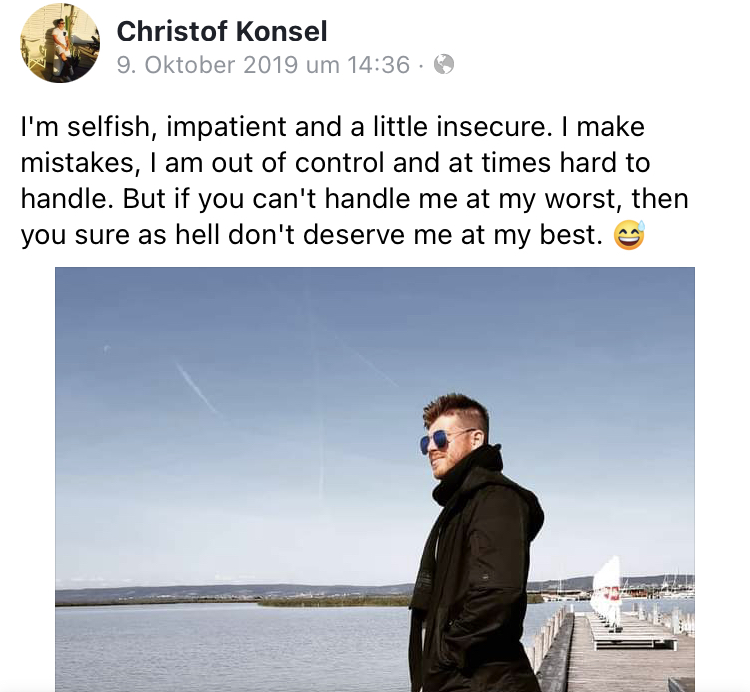Viewport: 750px width, 692px height.
Task: Click the grinning sweat emoji
Action: click(629, 235)
